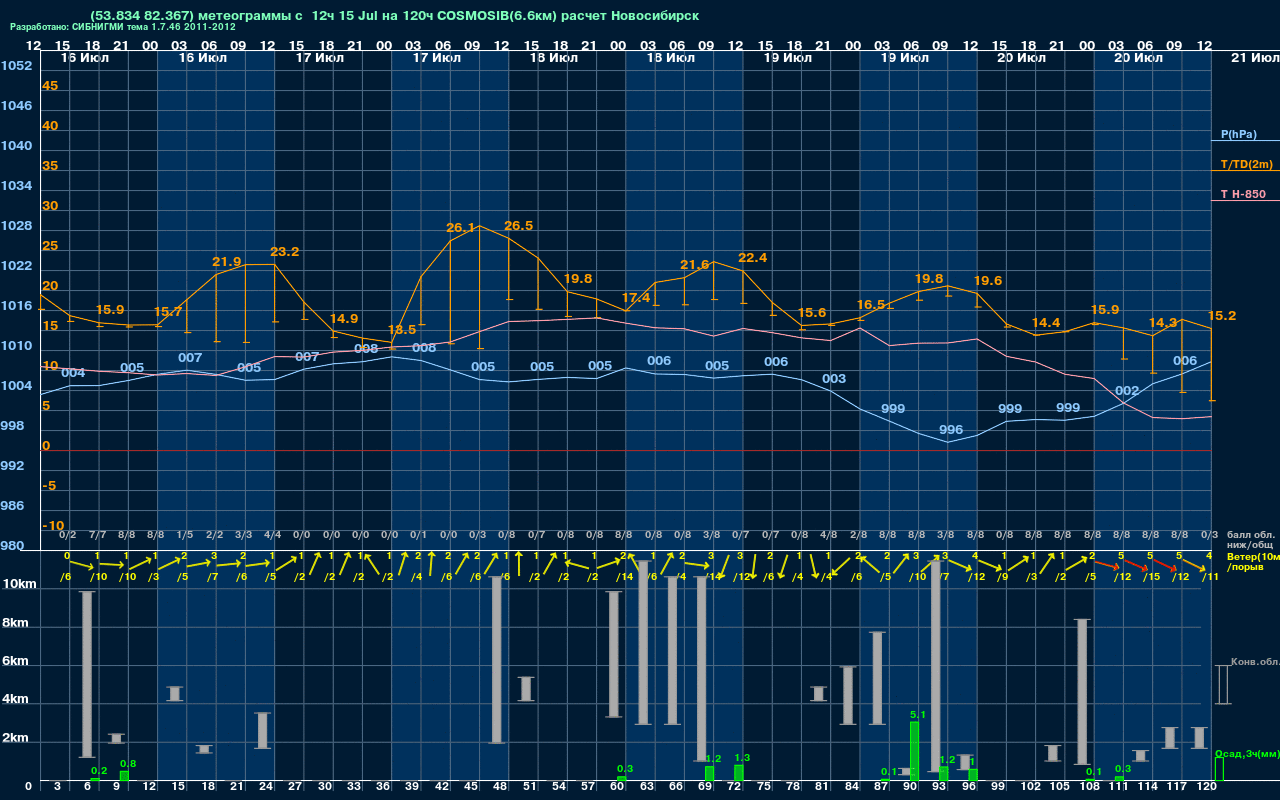Screen dimensions: 1280x800
Task: Click the 'балл обл. ниж/общ' legend label
Action: pyautogui.click(x=1250, y=541)
